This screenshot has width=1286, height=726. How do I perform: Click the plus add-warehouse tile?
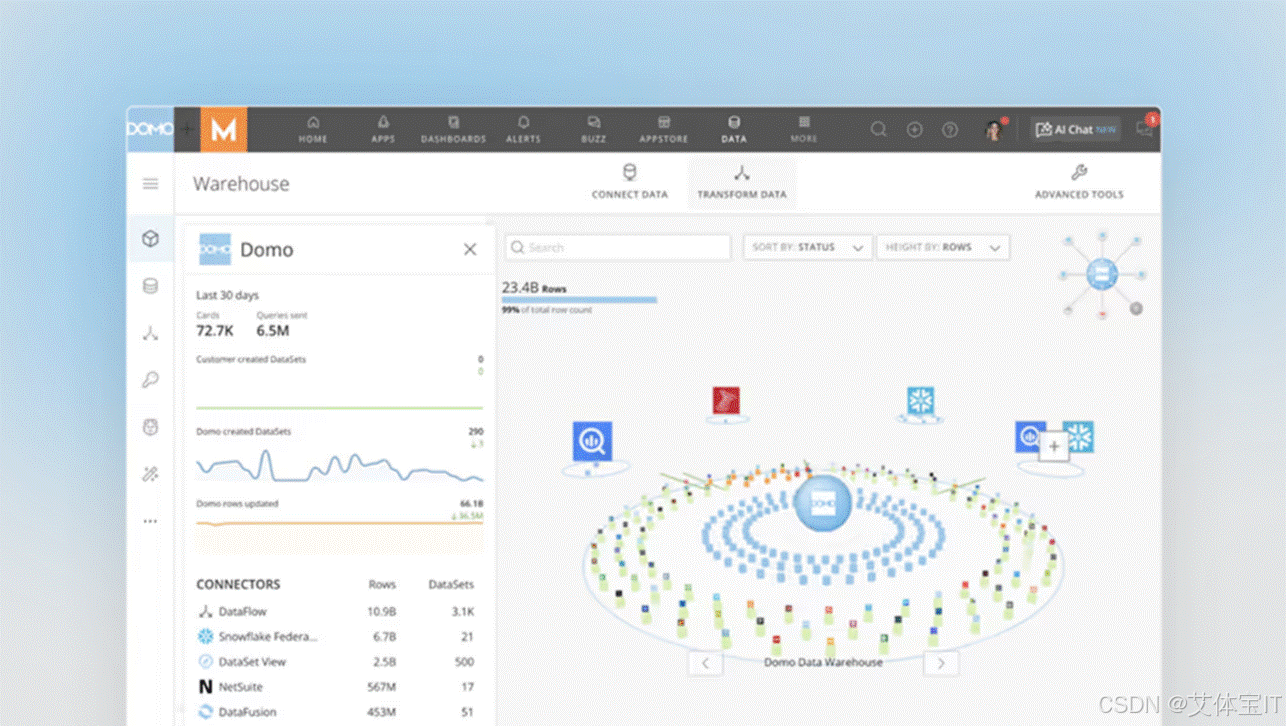tap(1054, 446)
